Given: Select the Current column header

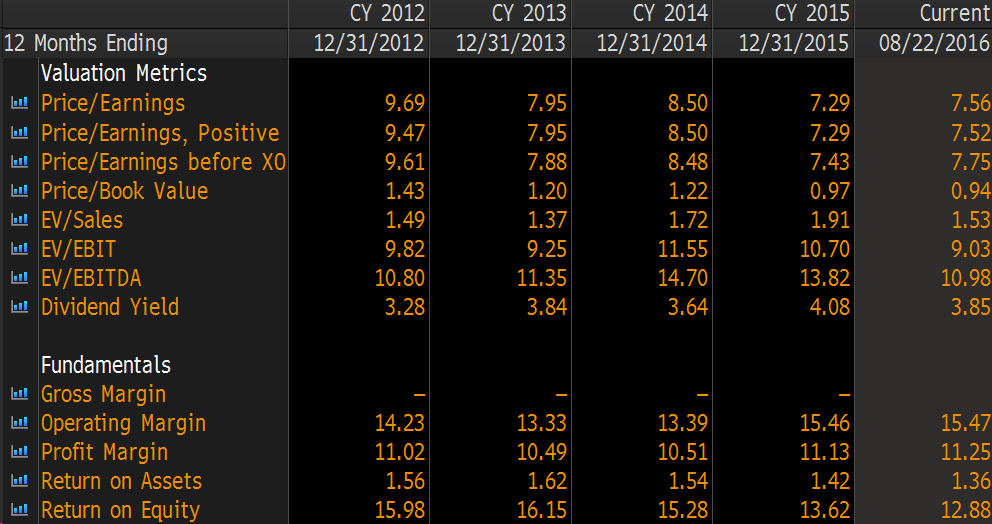Looking at the screenshot, I should pos(954,13).
